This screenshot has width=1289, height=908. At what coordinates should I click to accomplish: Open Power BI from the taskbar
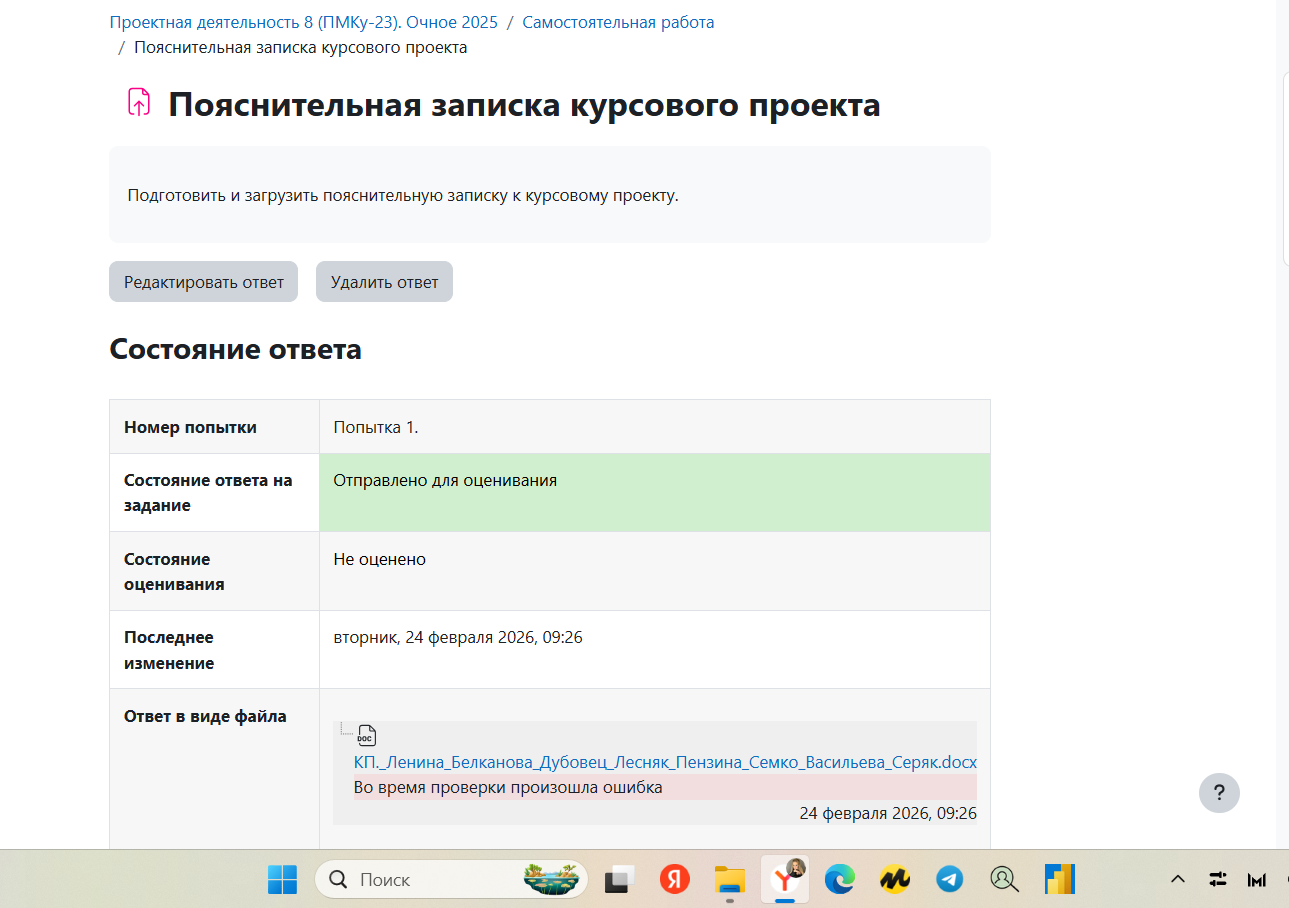(x=1059, y=879)
